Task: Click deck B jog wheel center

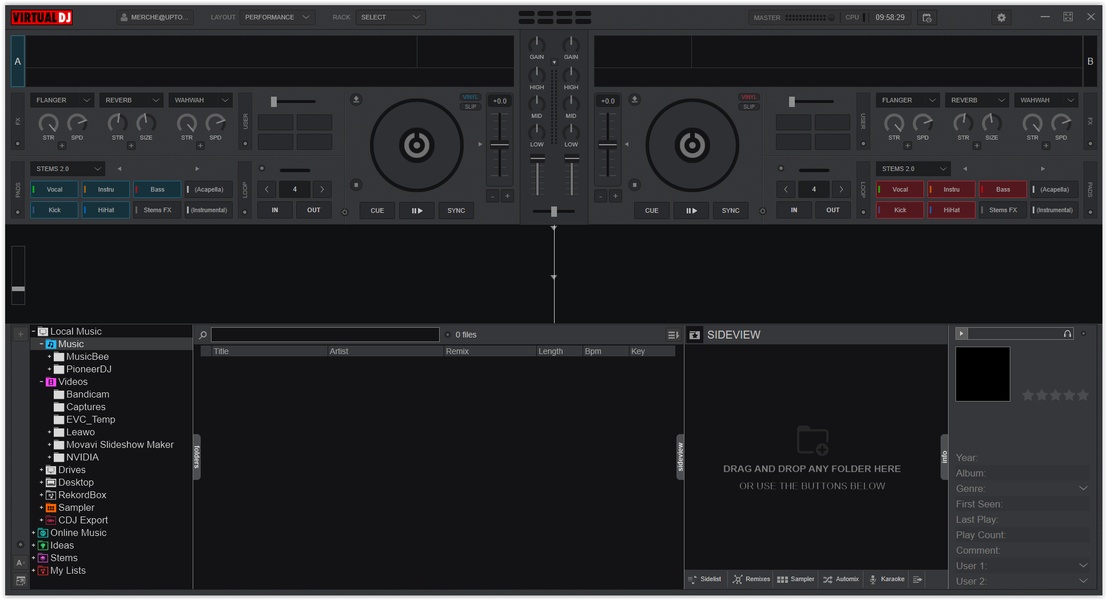Action: tap(691, 145)
